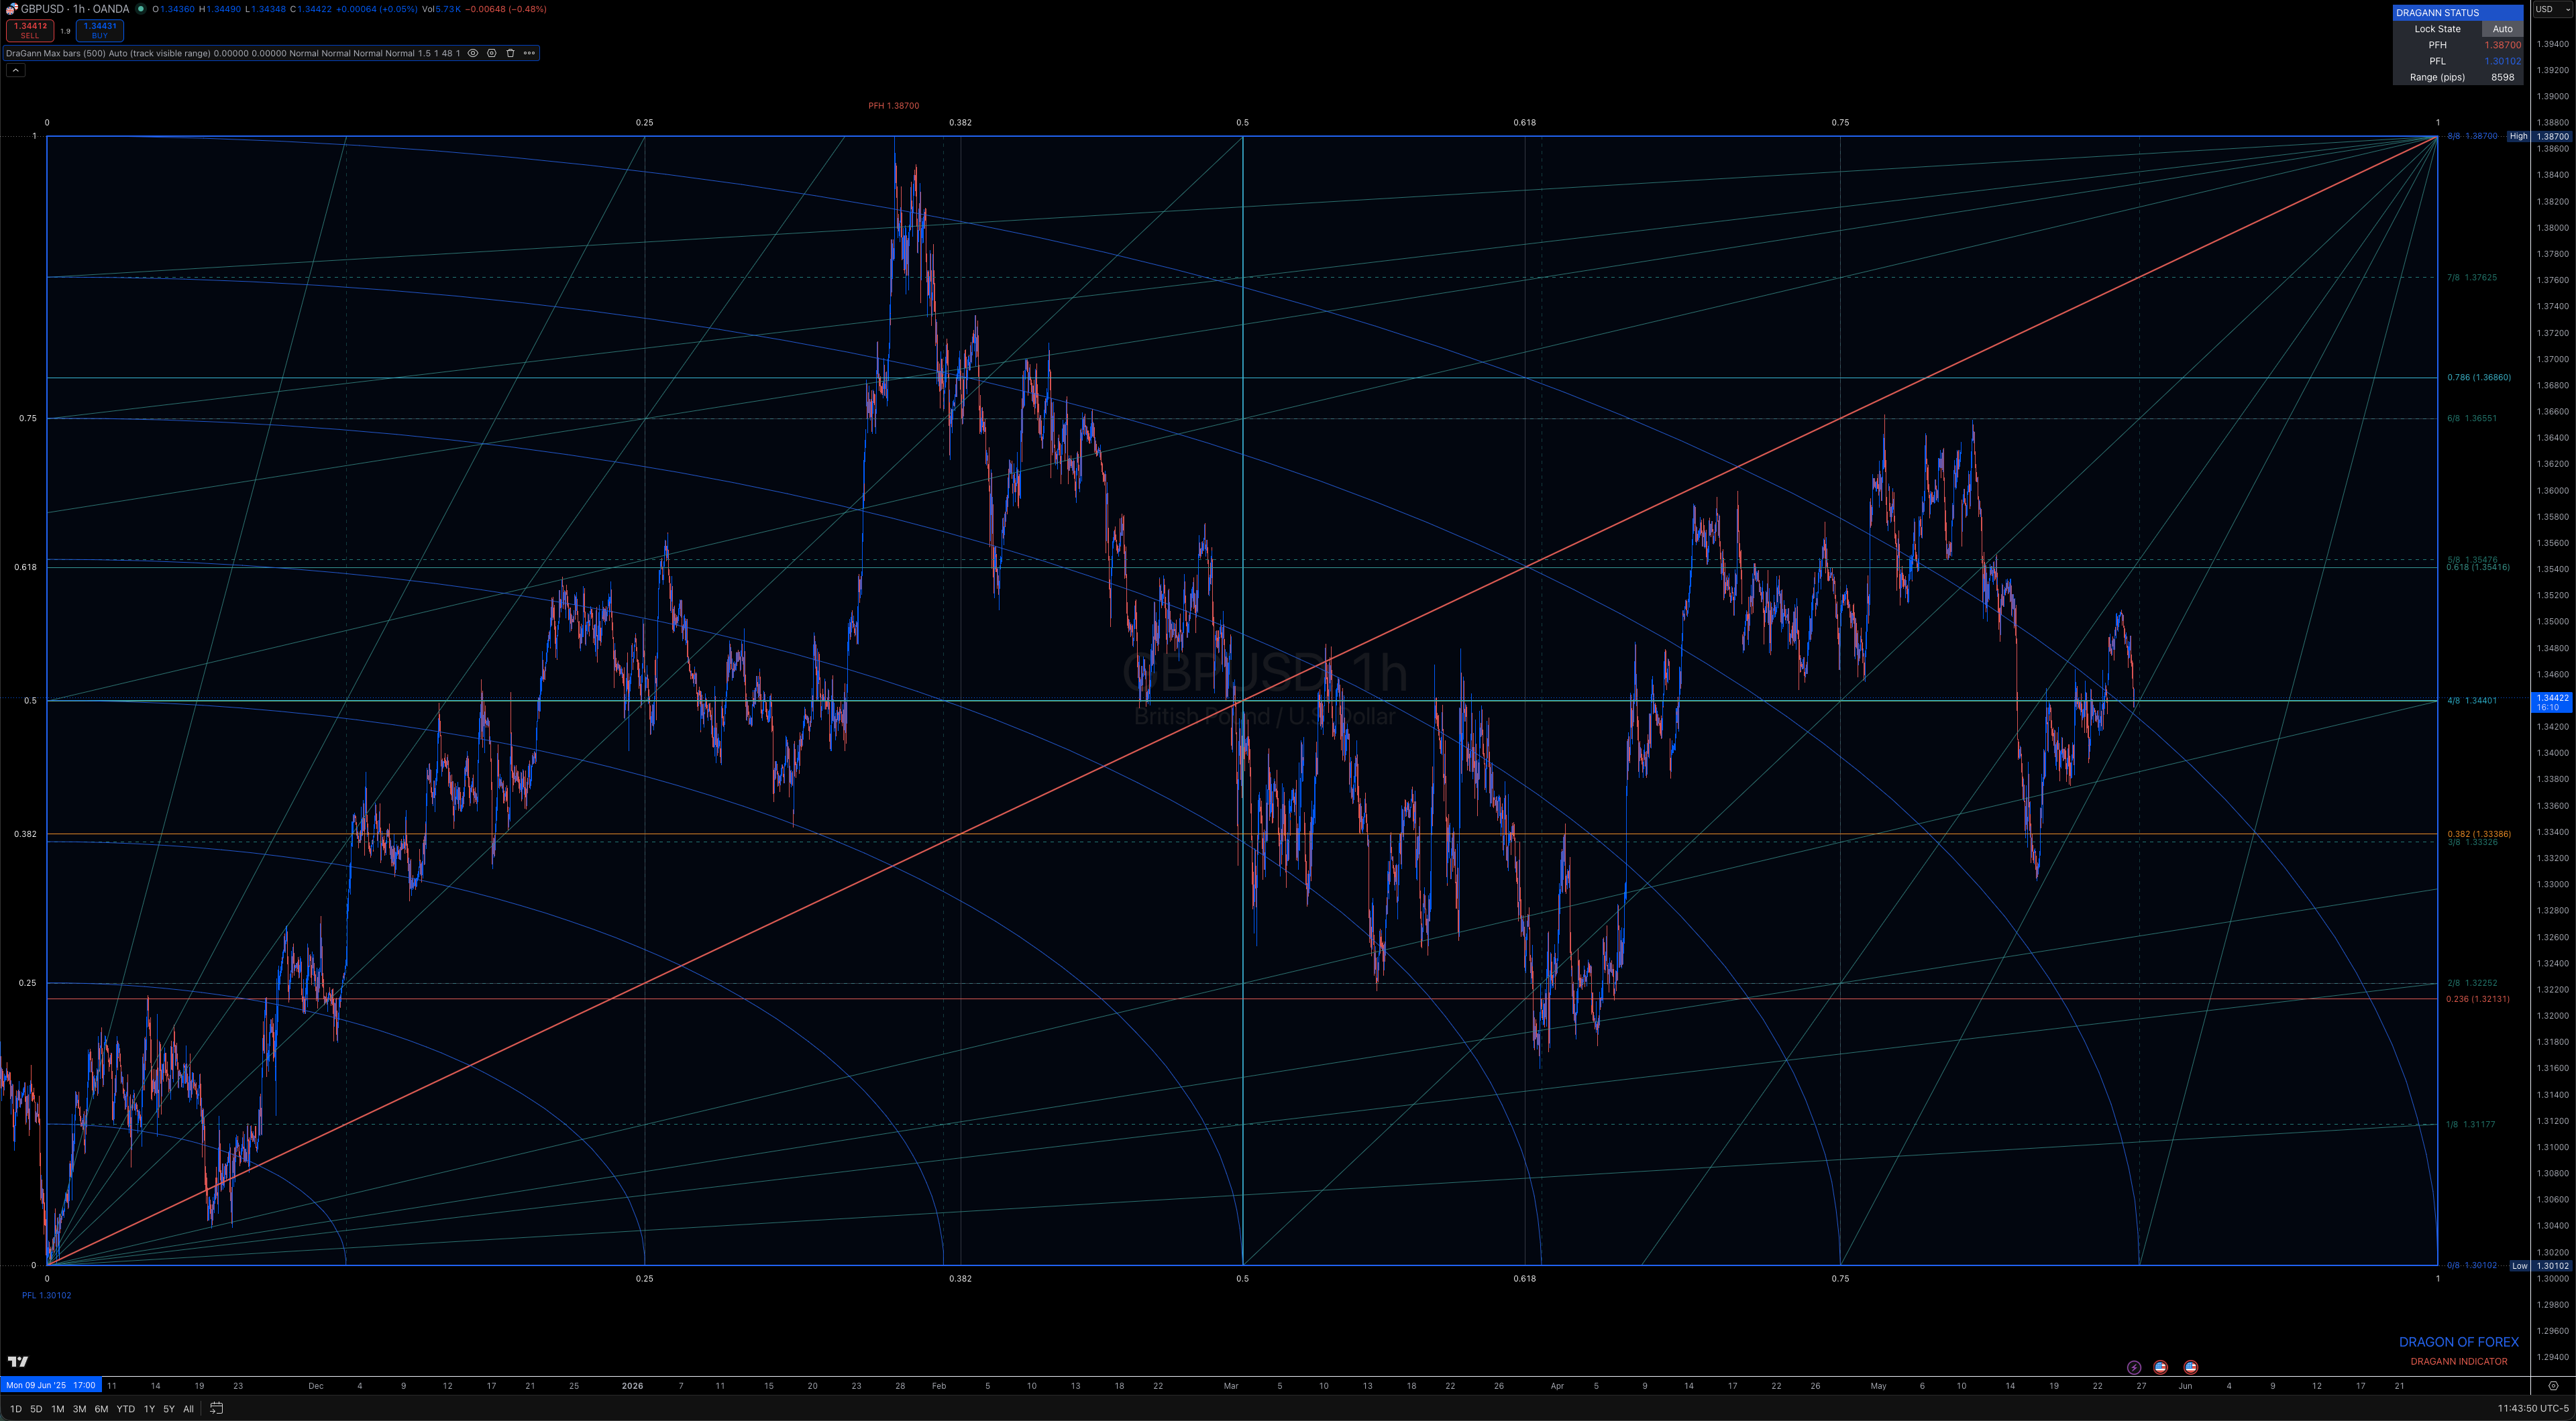Click the PFH value 1.38700 in status table

pyautogui.click(x=2502, y=45)
